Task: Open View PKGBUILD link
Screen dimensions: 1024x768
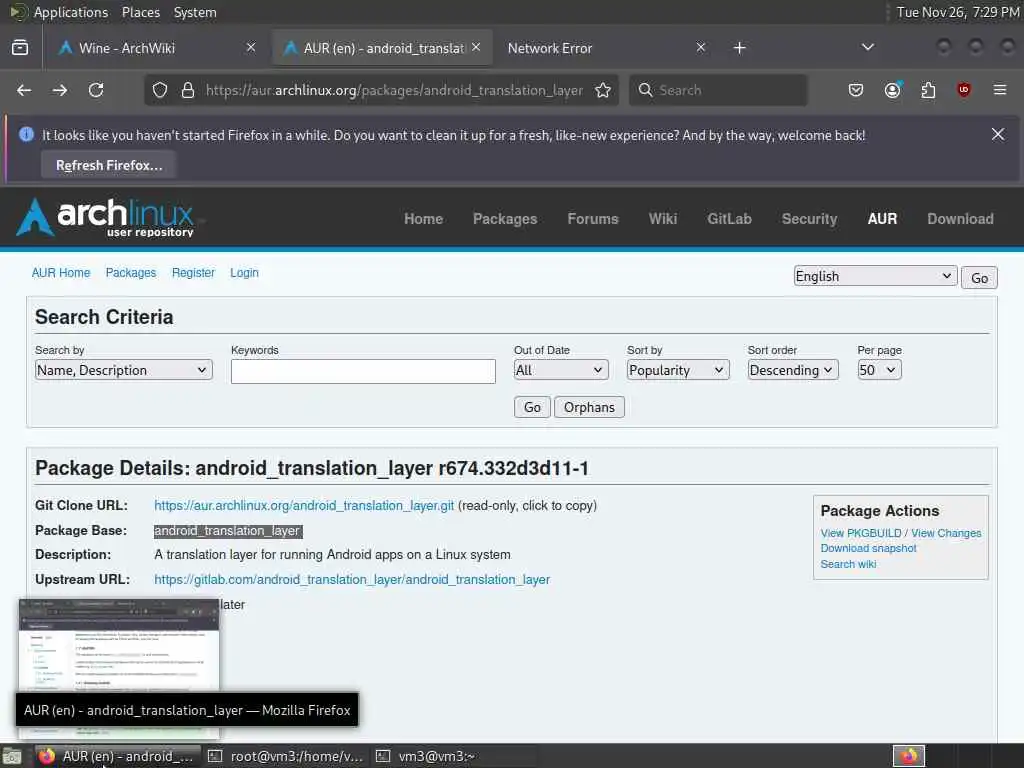Action: click(861, 533)
